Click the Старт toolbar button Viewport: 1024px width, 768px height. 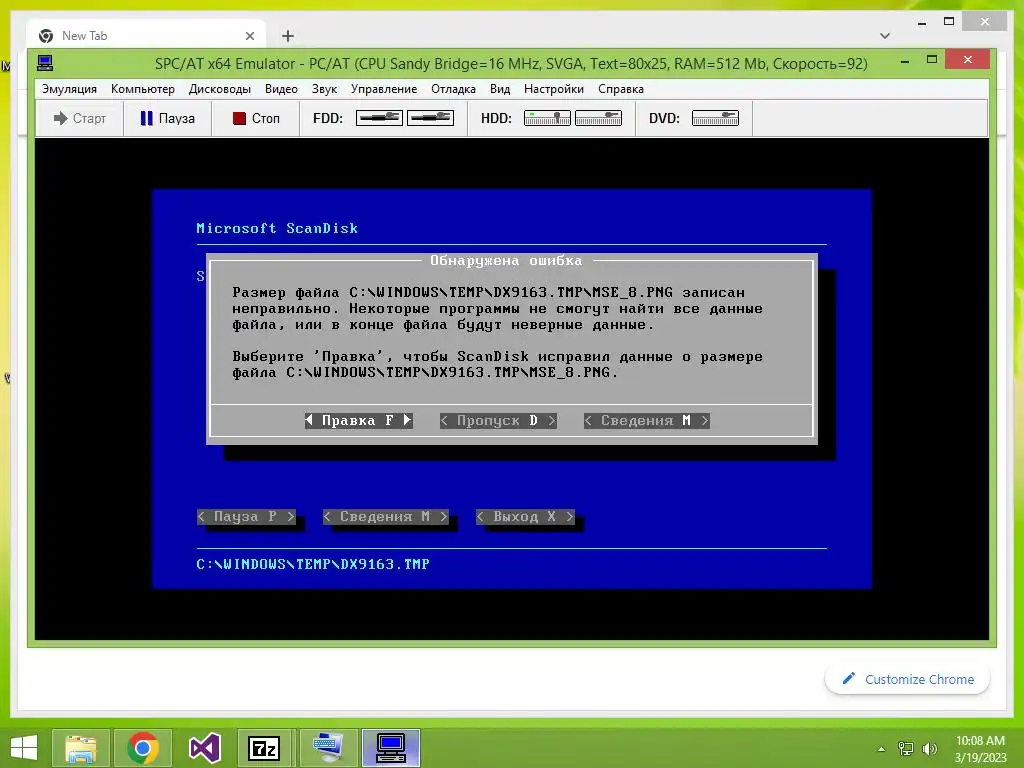(x=80, y=118)
